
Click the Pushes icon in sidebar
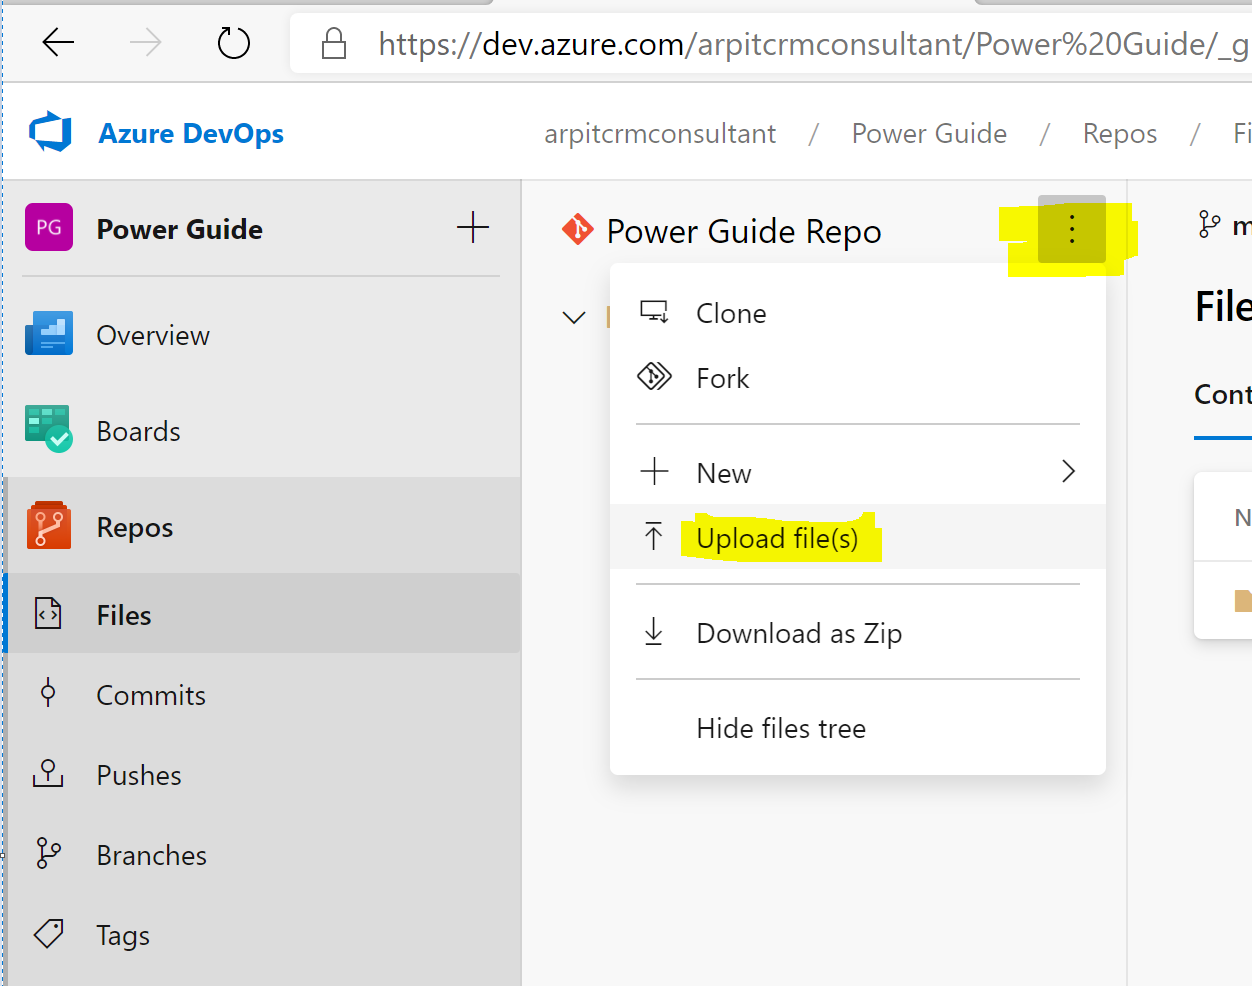[x=48, y=773]
